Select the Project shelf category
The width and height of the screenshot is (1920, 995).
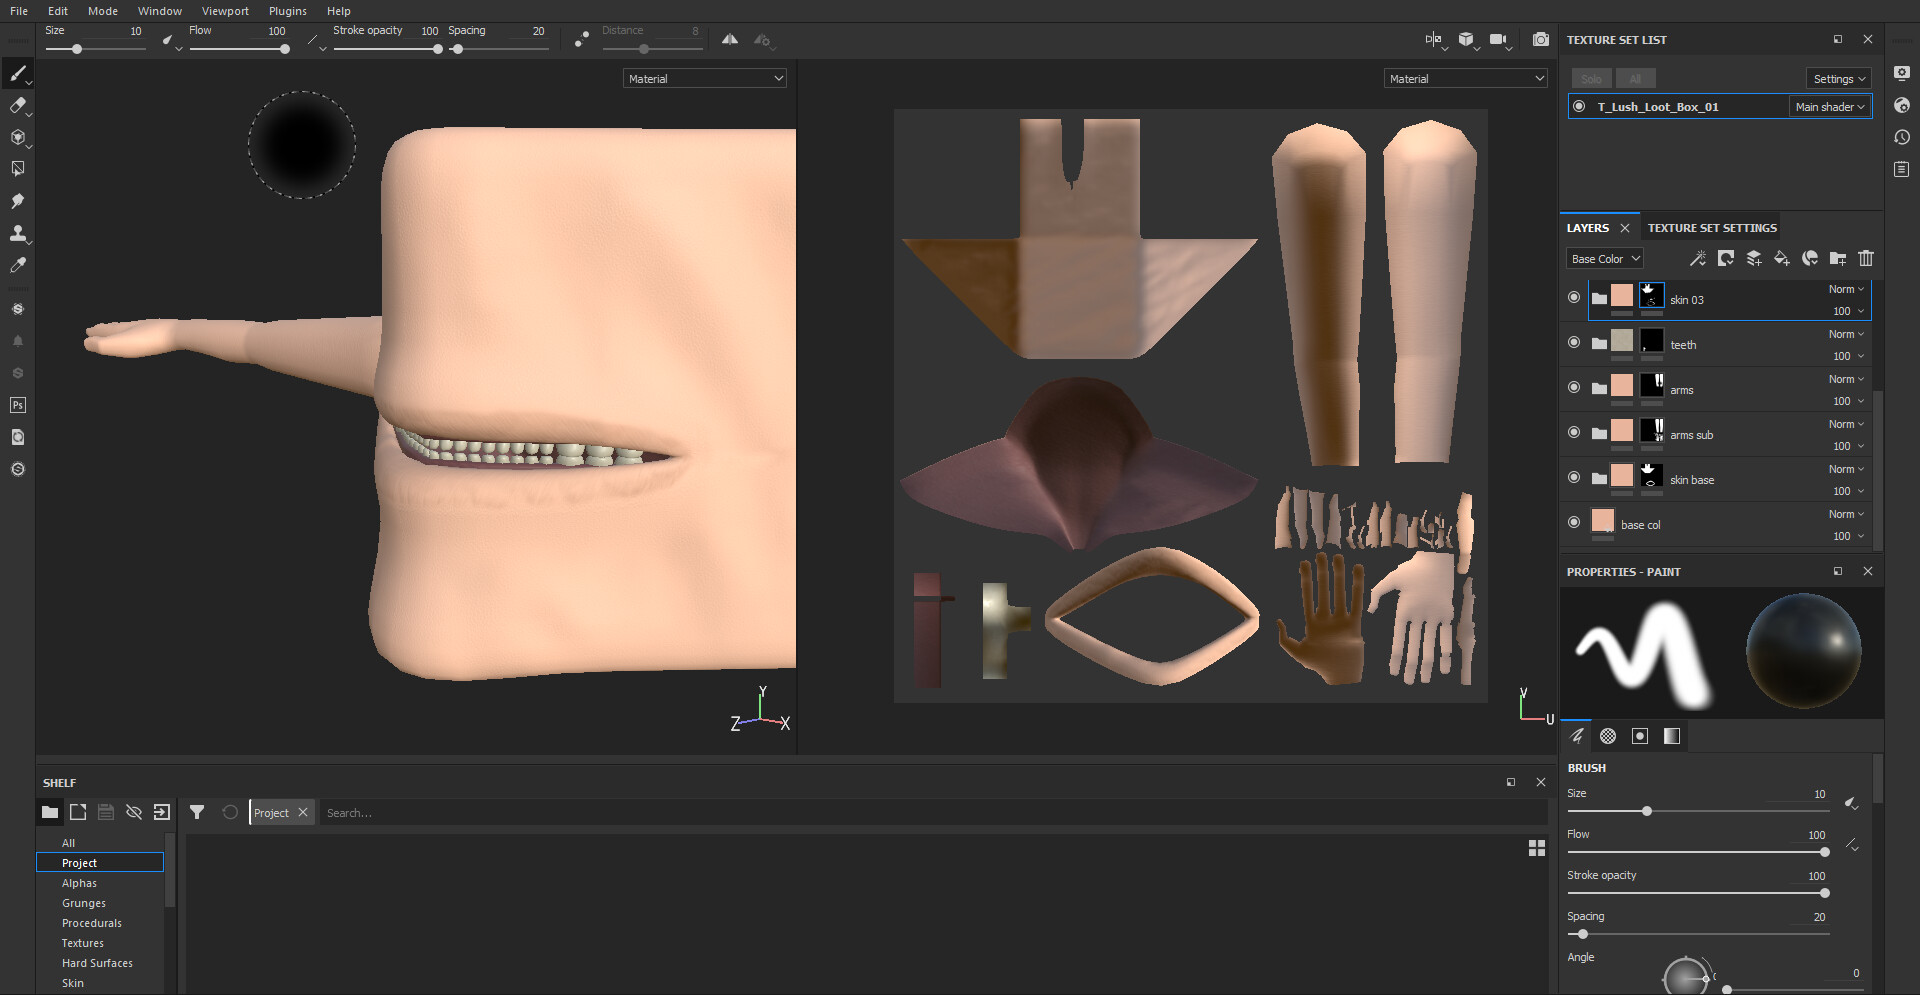pyautogui.click(x=80, y=862)
